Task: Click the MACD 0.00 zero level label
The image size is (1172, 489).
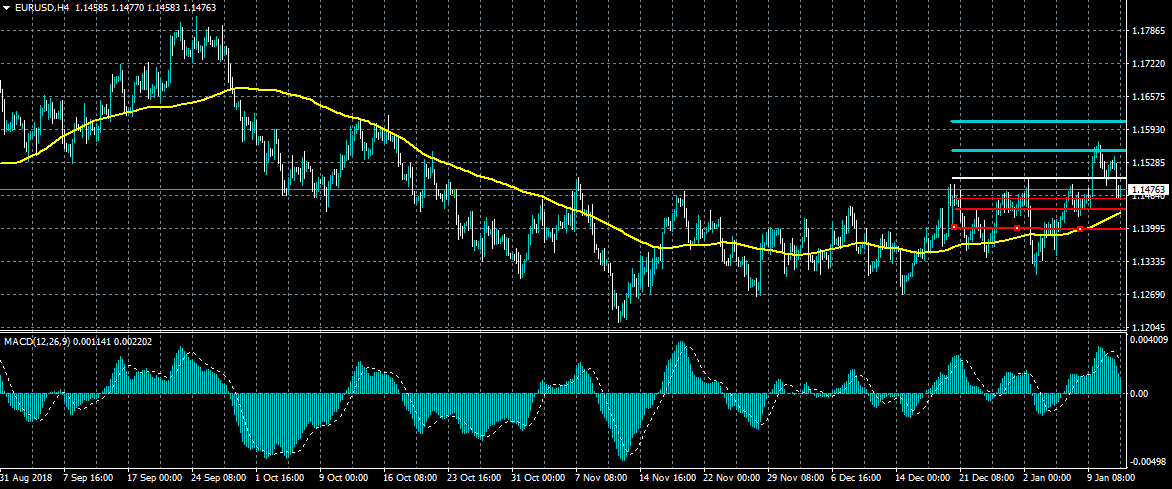Action: [x=1139, y=394]
